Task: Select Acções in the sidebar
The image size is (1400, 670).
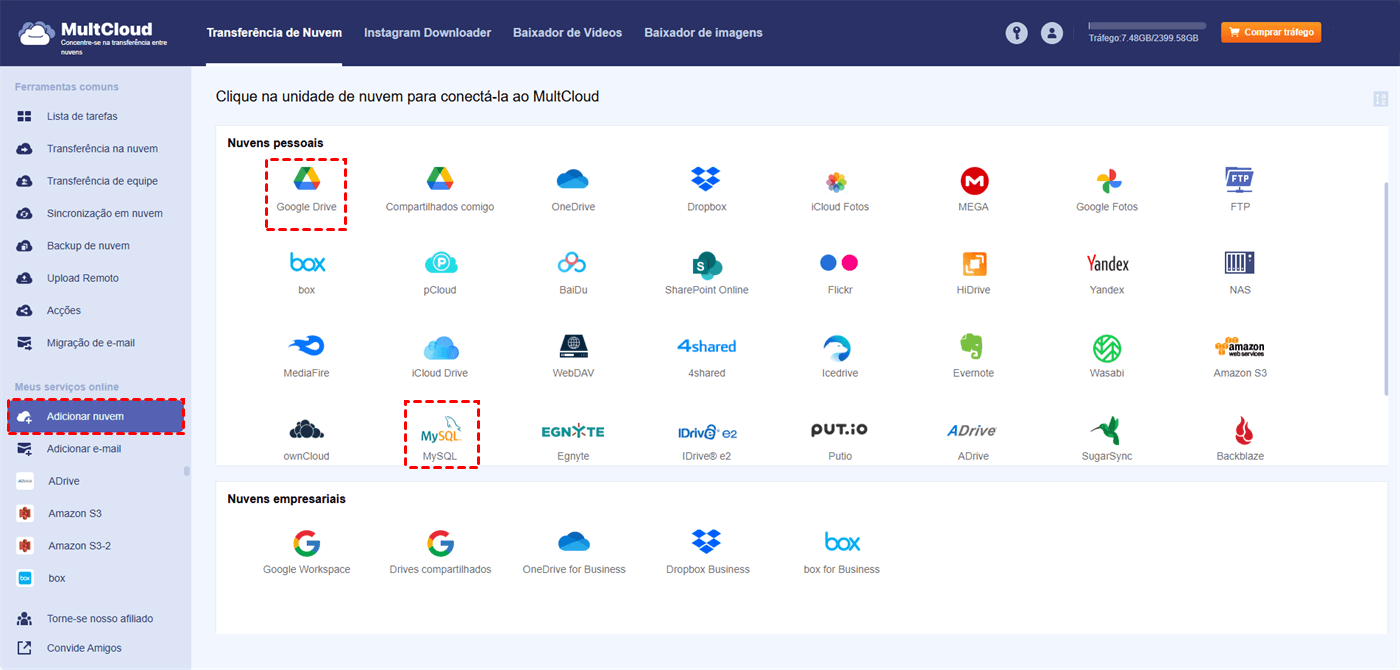Action: coord(64,310)
